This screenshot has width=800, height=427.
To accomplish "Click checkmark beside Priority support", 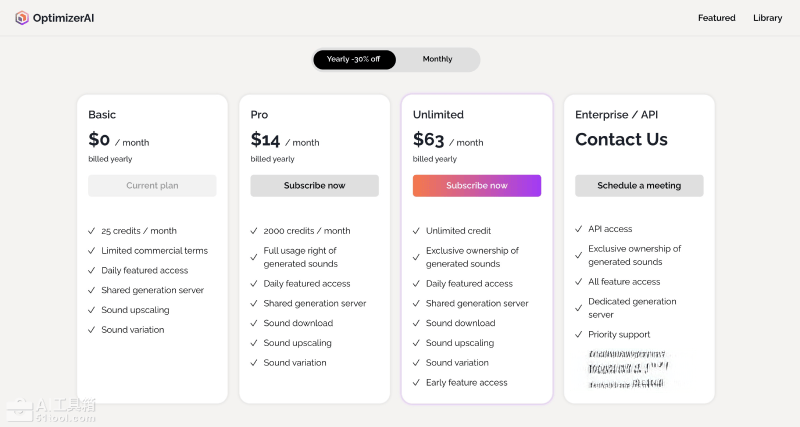I will 579,335.
